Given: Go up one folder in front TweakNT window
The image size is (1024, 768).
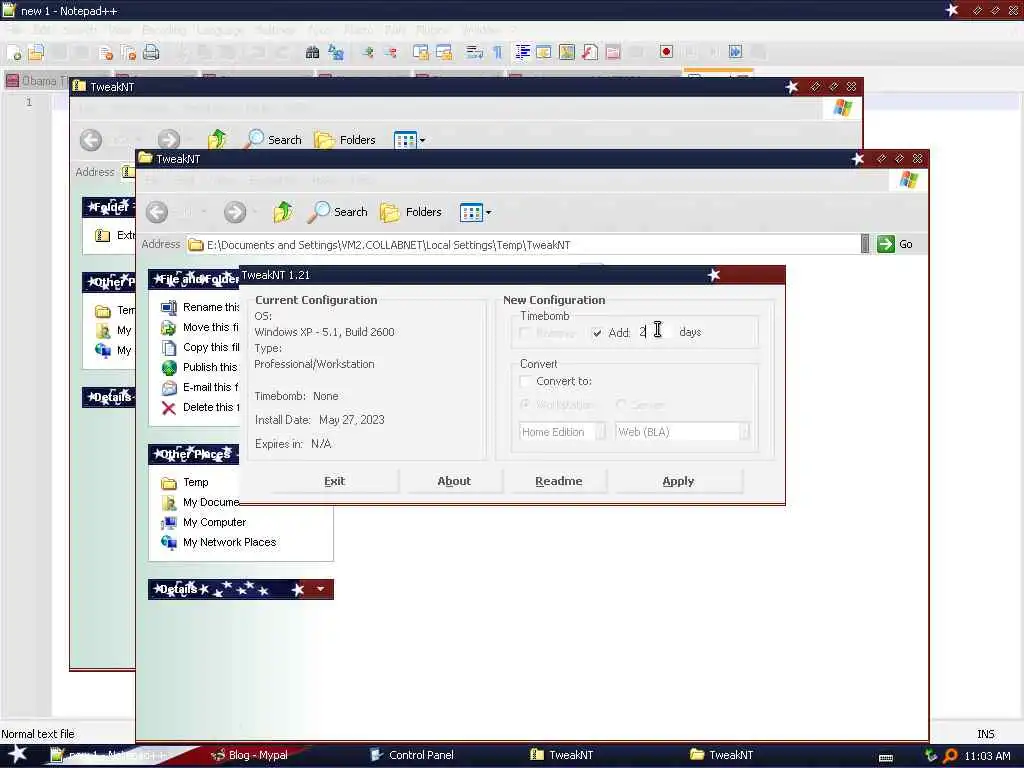Looking at the screenshot, I should point(283,212).
